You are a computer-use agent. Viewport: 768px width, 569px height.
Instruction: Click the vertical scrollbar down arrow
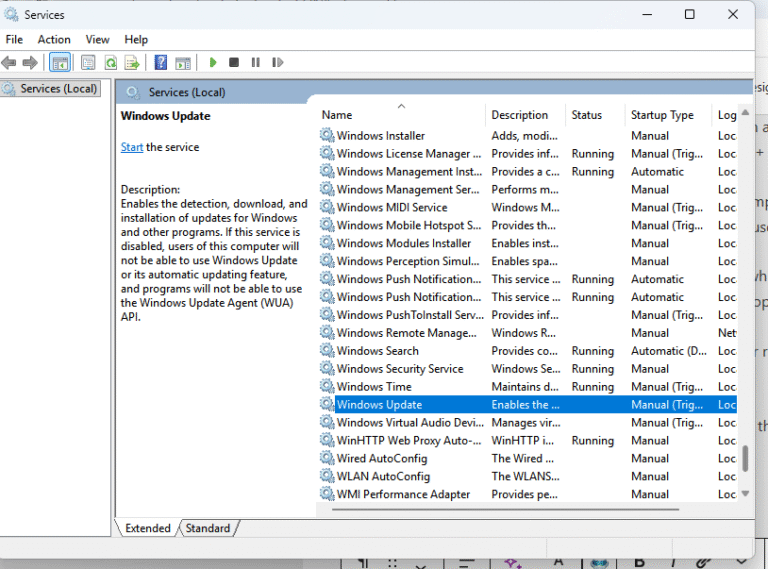tap(745, 494)
